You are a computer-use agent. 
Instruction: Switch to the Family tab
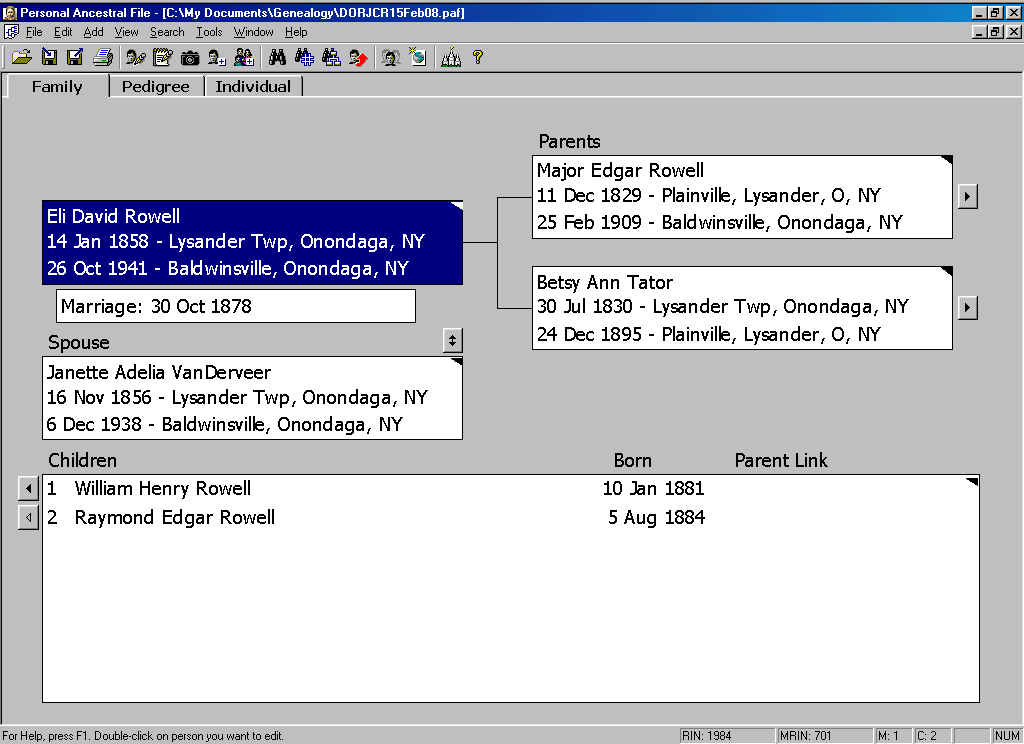57,86
